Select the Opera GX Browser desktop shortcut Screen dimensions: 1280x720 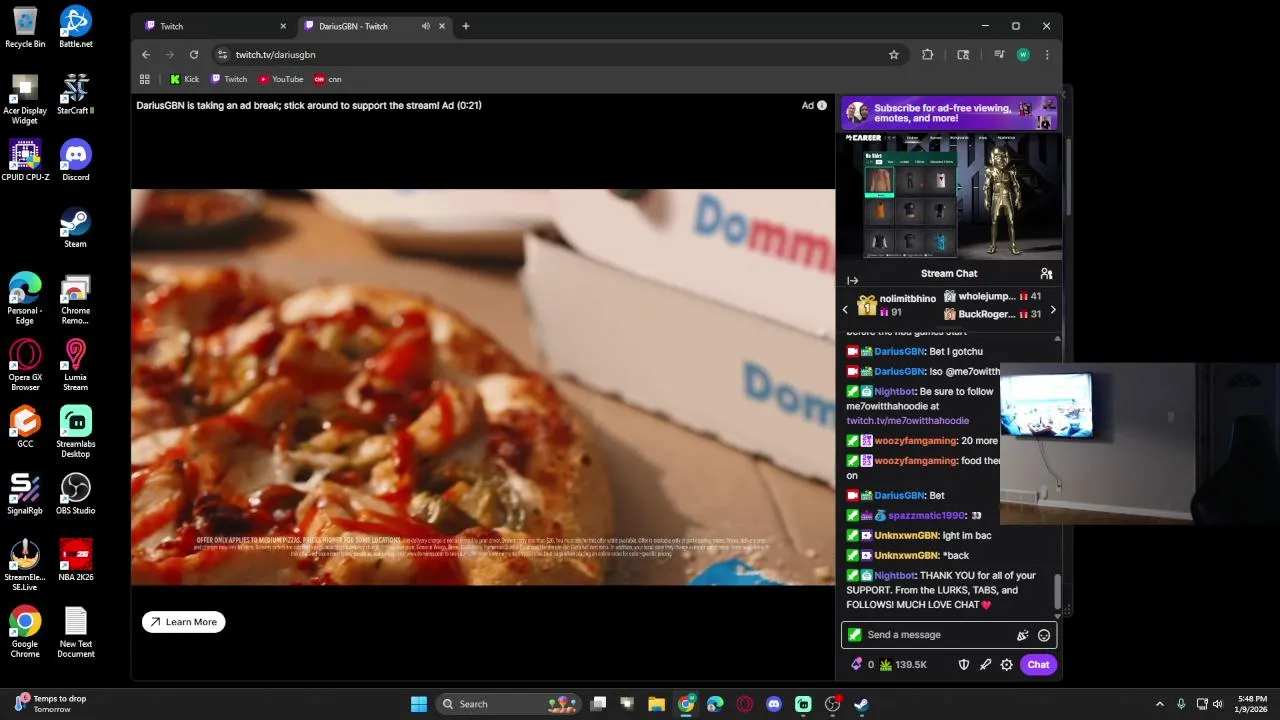pyautogui.click(x=25, y=365)
